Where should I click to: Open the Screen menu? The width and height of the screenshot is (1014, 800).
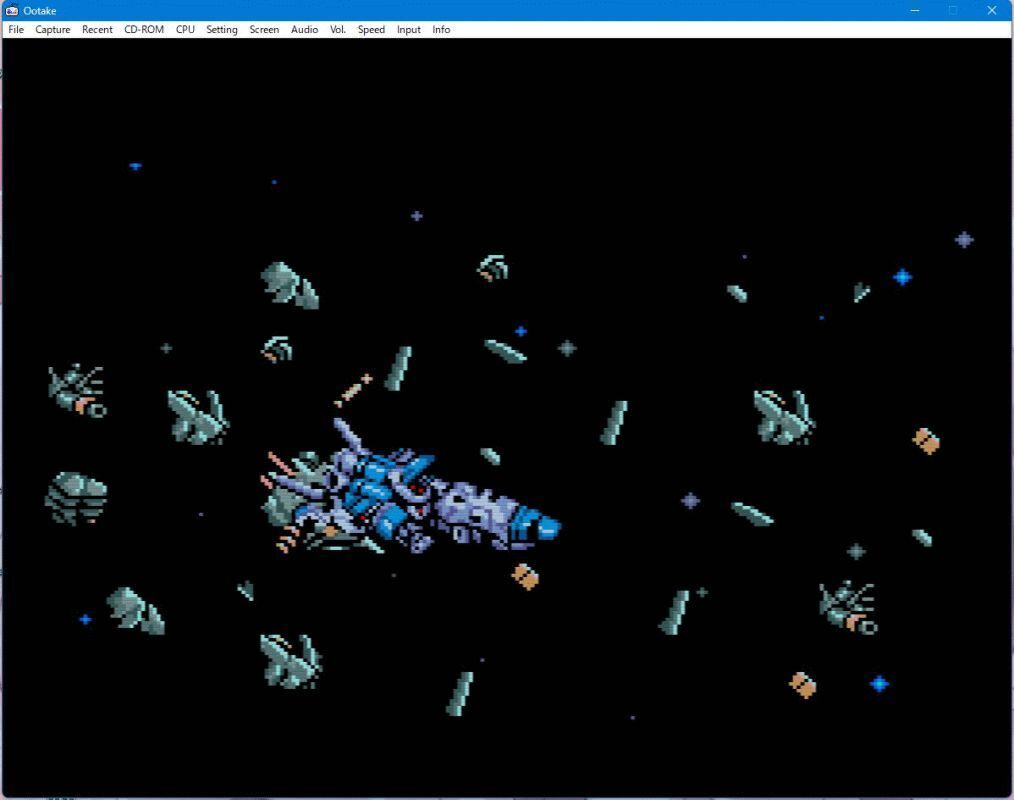point(264,30)
